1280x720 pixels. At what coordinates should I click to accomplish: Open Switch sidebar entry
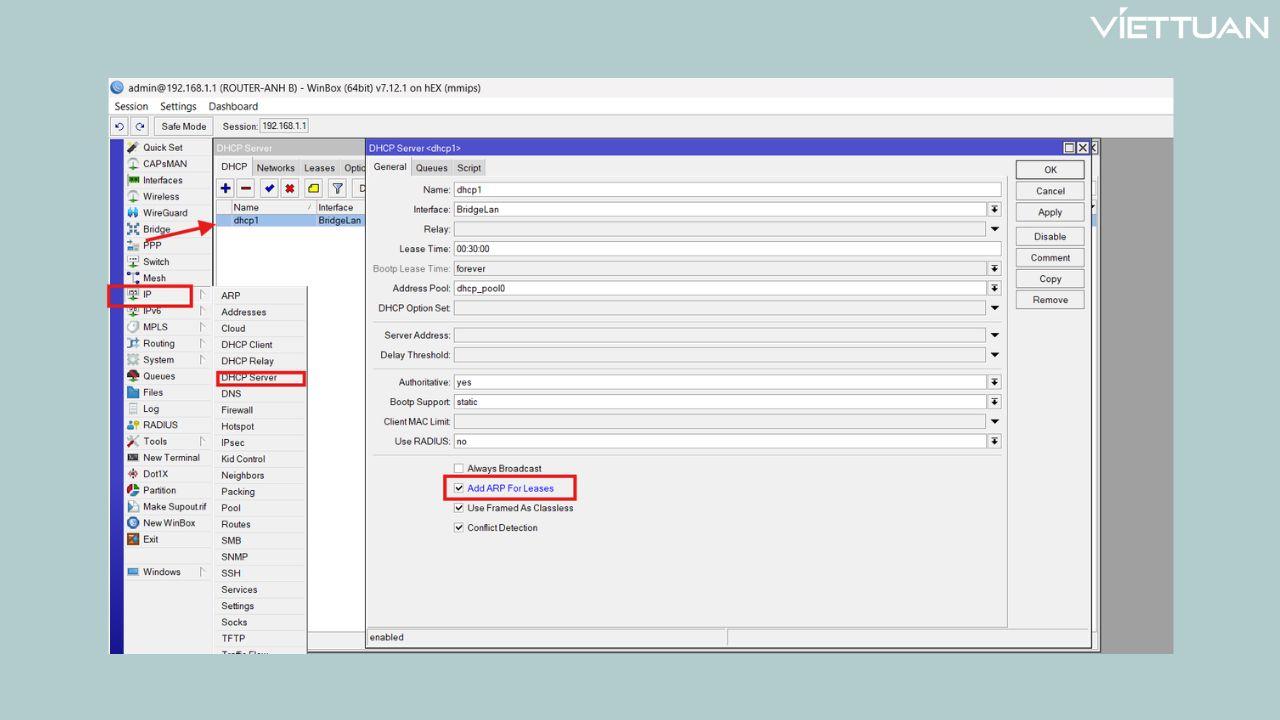156,262
